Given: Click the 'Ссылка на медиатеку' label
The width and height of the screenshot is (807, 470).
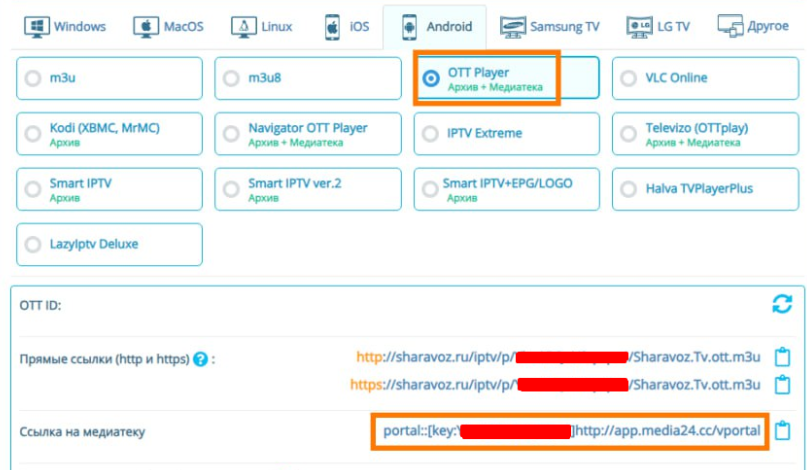Looking at the screenshot, I should pos(82,431).
